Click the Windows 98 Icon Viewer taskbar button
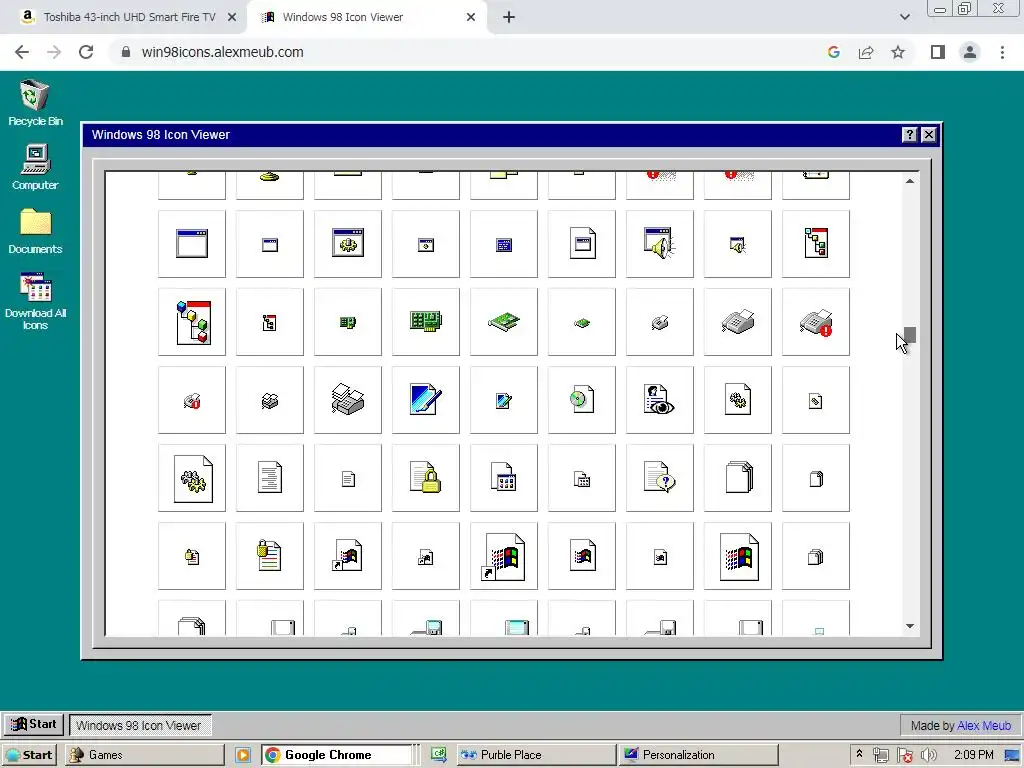1024x768 pixels. tap(140, 725)
